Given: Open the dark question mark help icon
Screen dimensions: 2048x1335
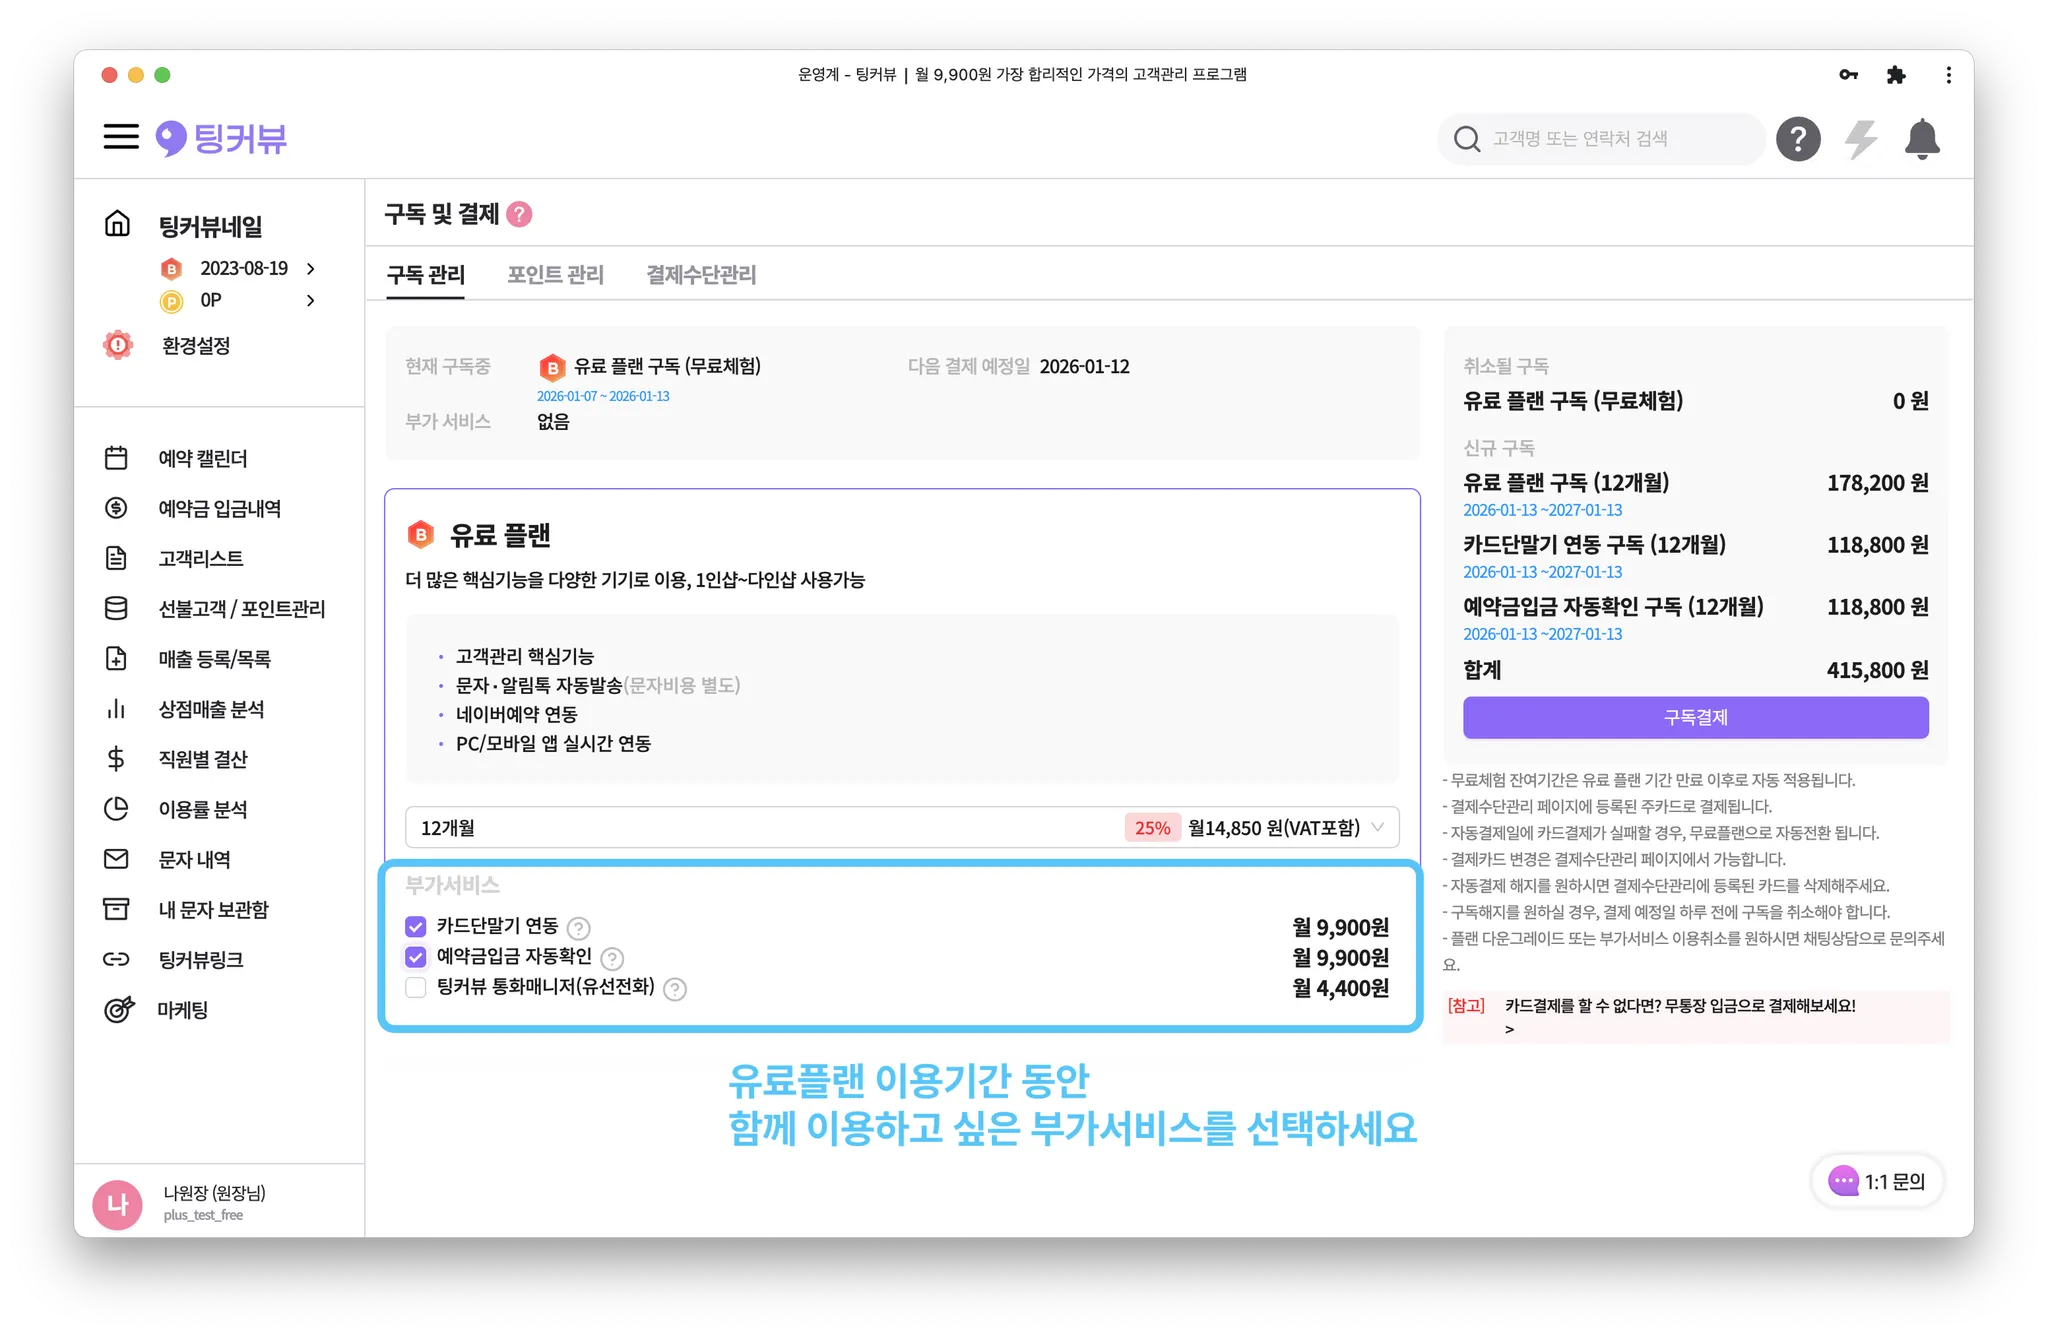Looking at the screenshot, I should coord(1797,139).
